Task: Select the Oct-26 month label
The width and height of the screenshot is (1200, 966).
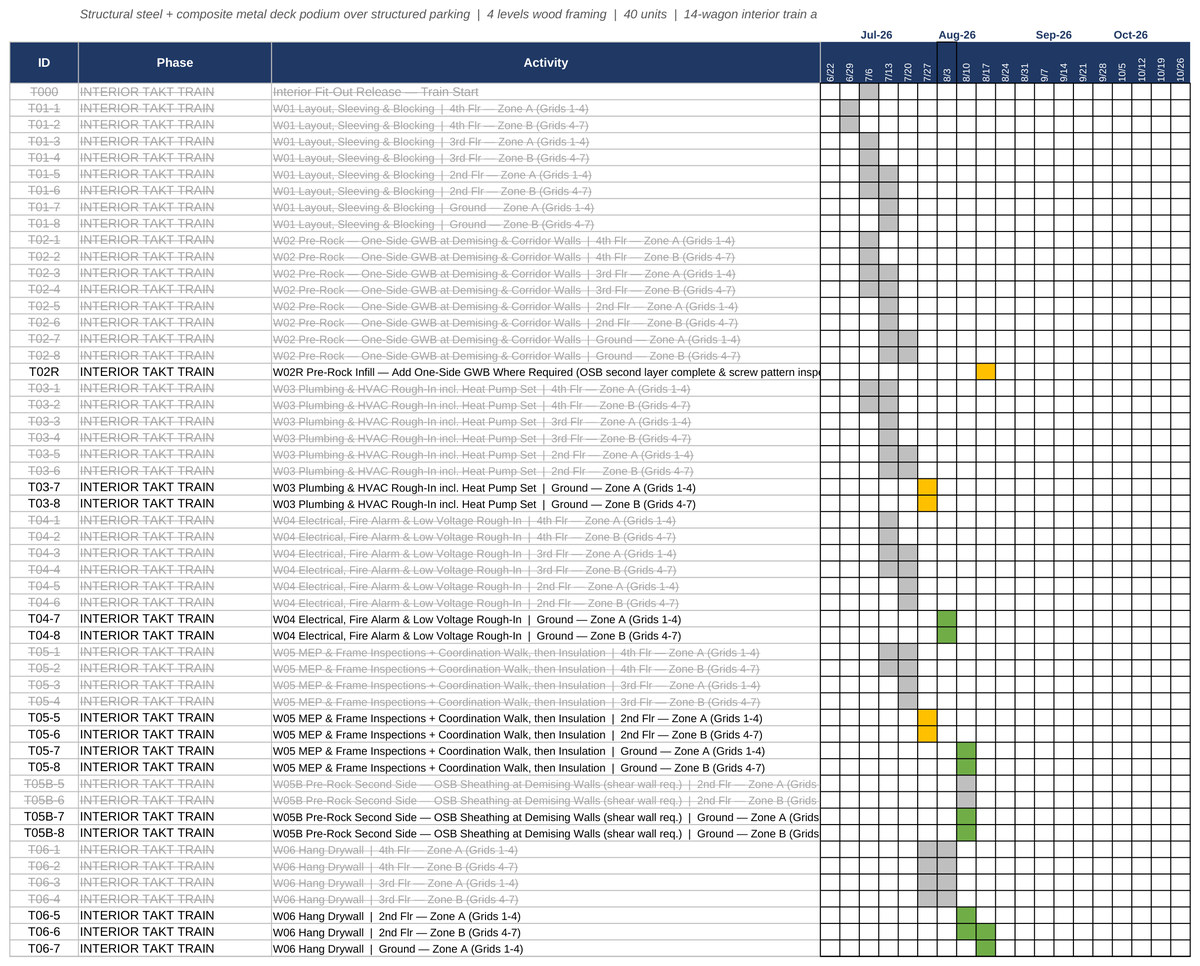Action: click(1131, 35)
